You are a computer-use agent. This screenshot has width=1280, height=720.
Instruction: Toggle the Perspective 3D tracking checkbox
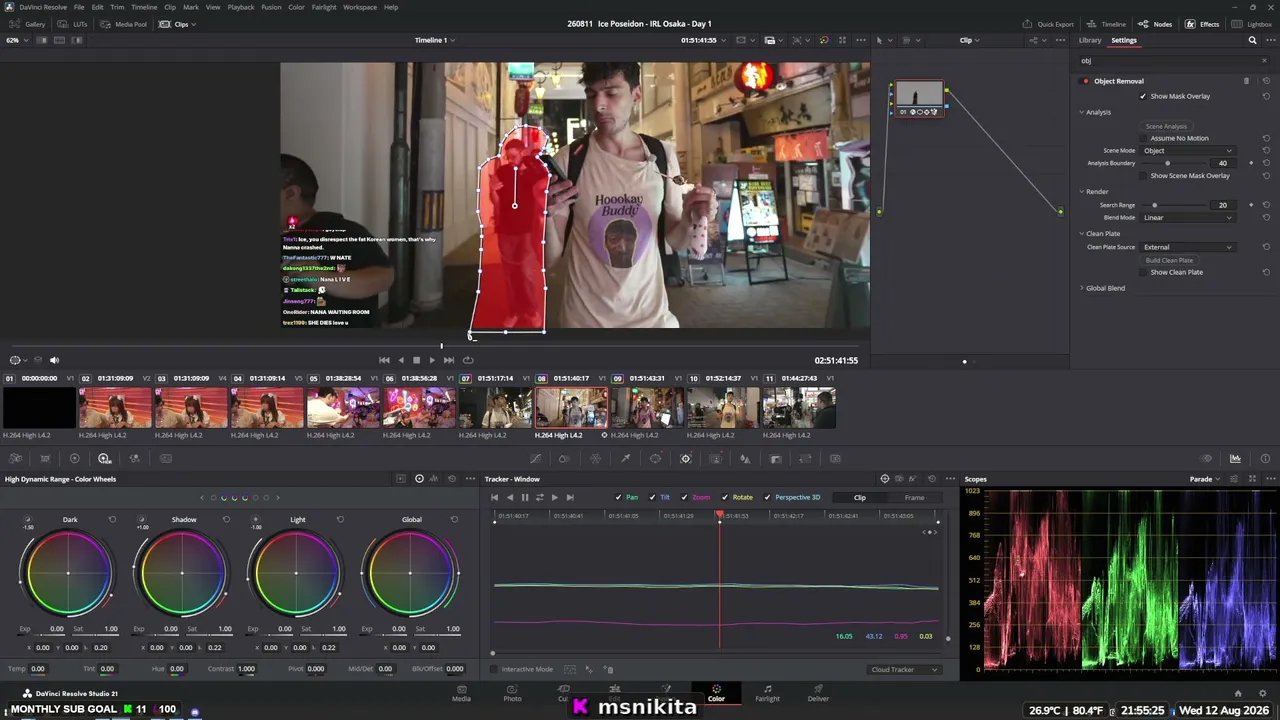pos(767,497)
